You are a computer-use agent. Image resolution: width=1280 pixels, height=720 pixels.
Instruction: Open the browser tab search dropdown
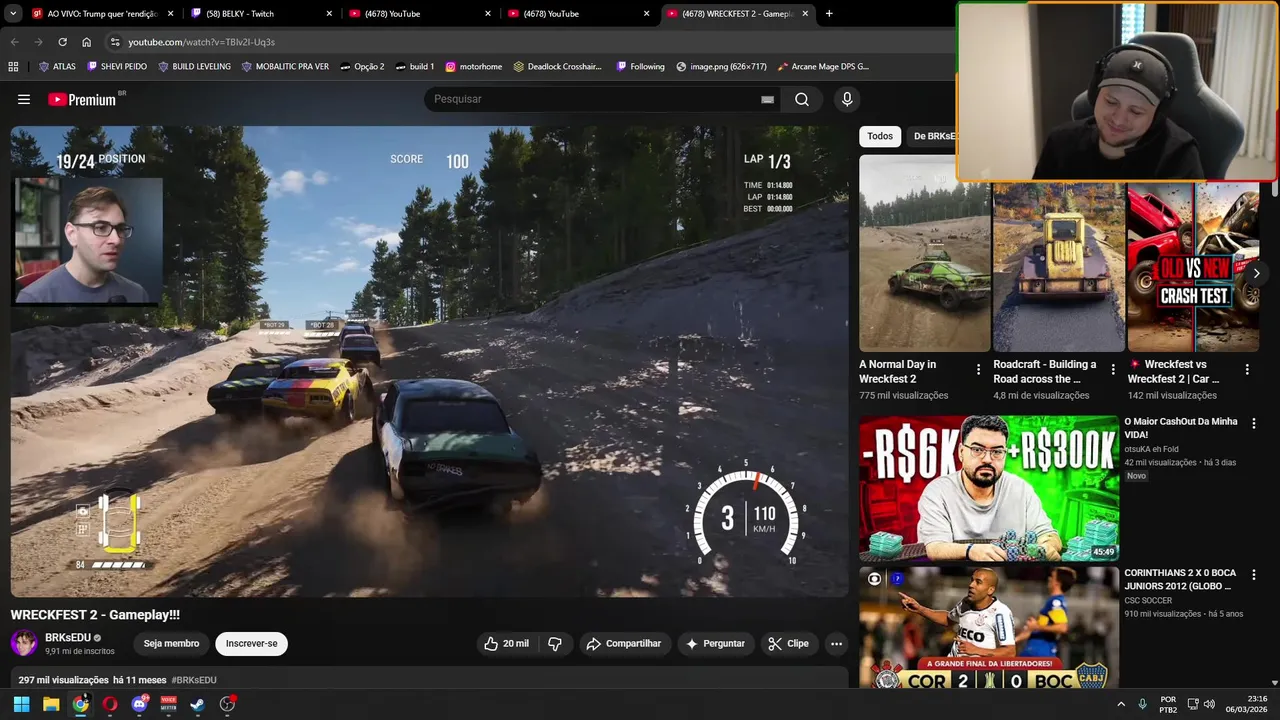coord(13,14)
